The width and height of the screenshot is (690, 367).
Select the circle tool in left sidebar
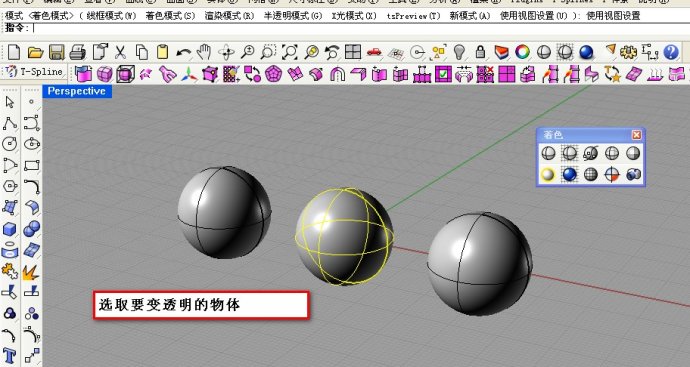tap(10, 144)
